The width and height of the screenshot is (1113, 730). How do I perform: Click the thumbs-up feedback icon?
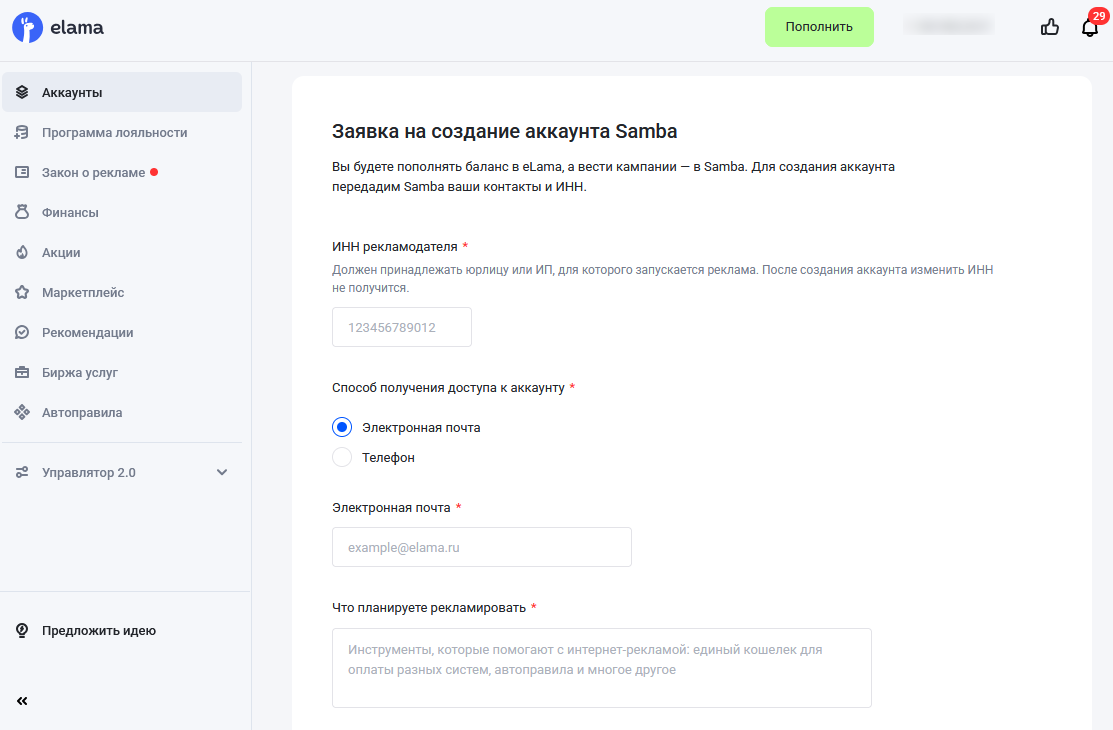(x=1049, y=27)
